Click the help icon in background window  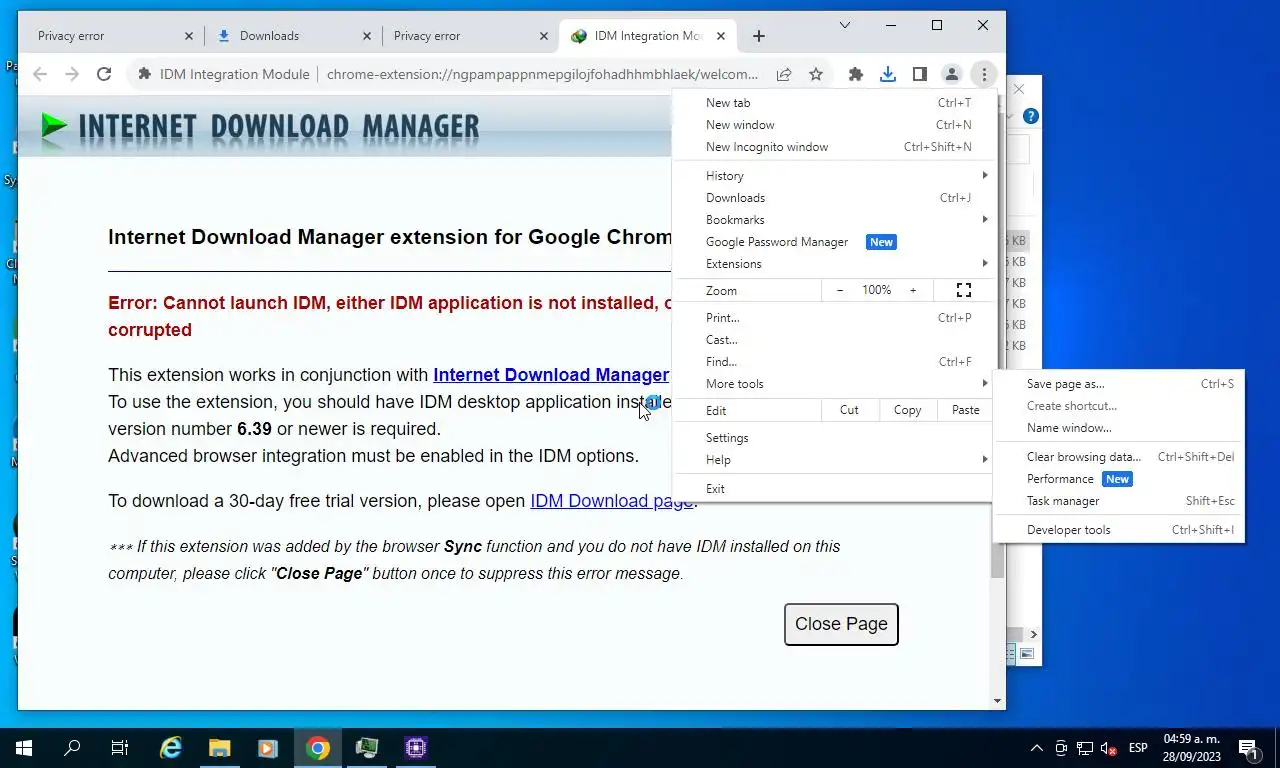tap(1031, 116)
